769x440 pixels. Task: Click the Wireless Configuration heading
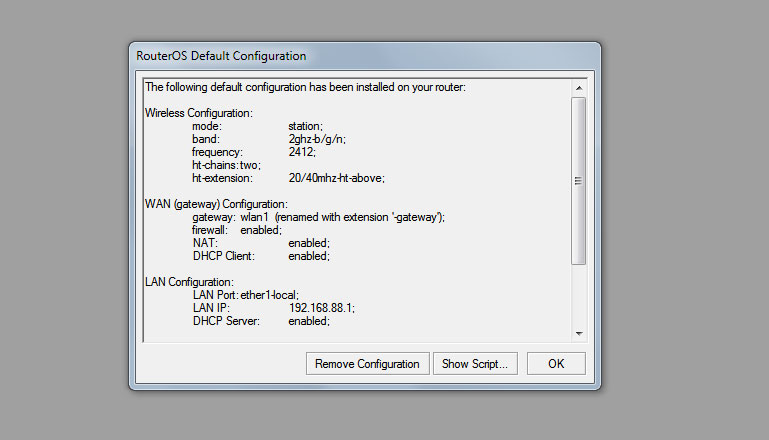(x=198, y=113)
